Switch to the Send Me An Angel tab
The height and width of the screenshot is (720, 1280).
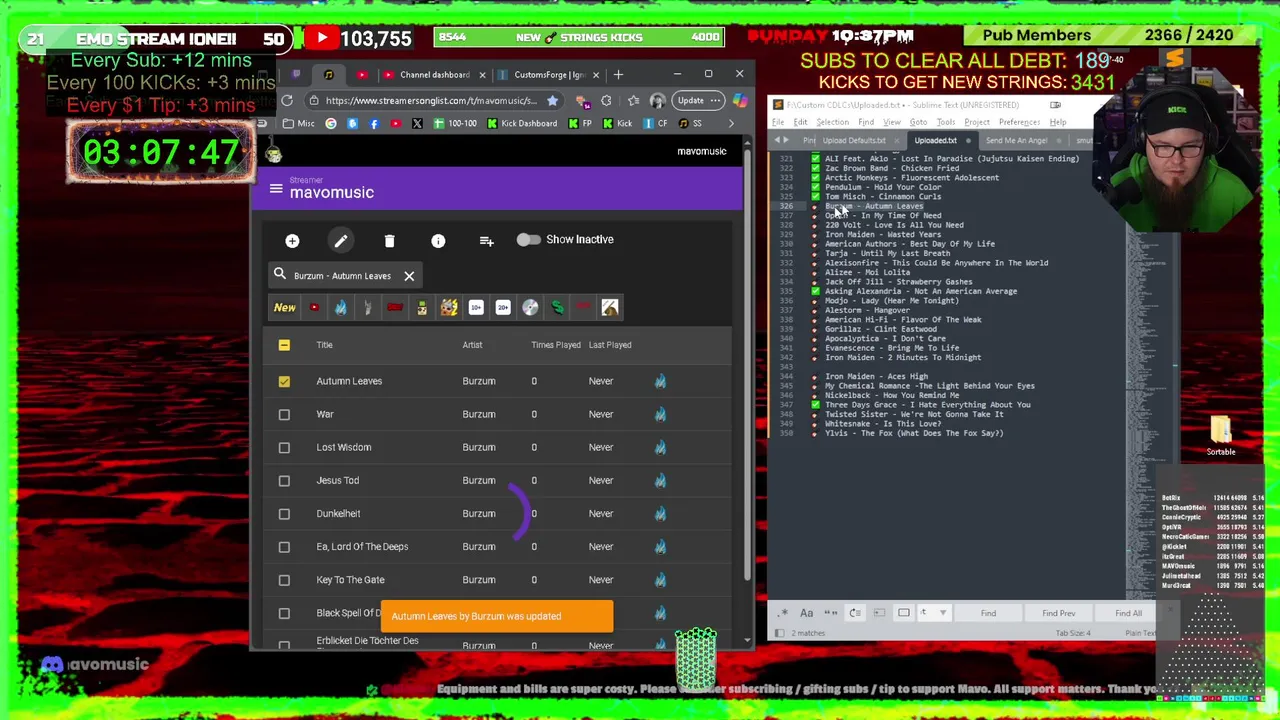pyautogui.click(x=1016, y=141)
